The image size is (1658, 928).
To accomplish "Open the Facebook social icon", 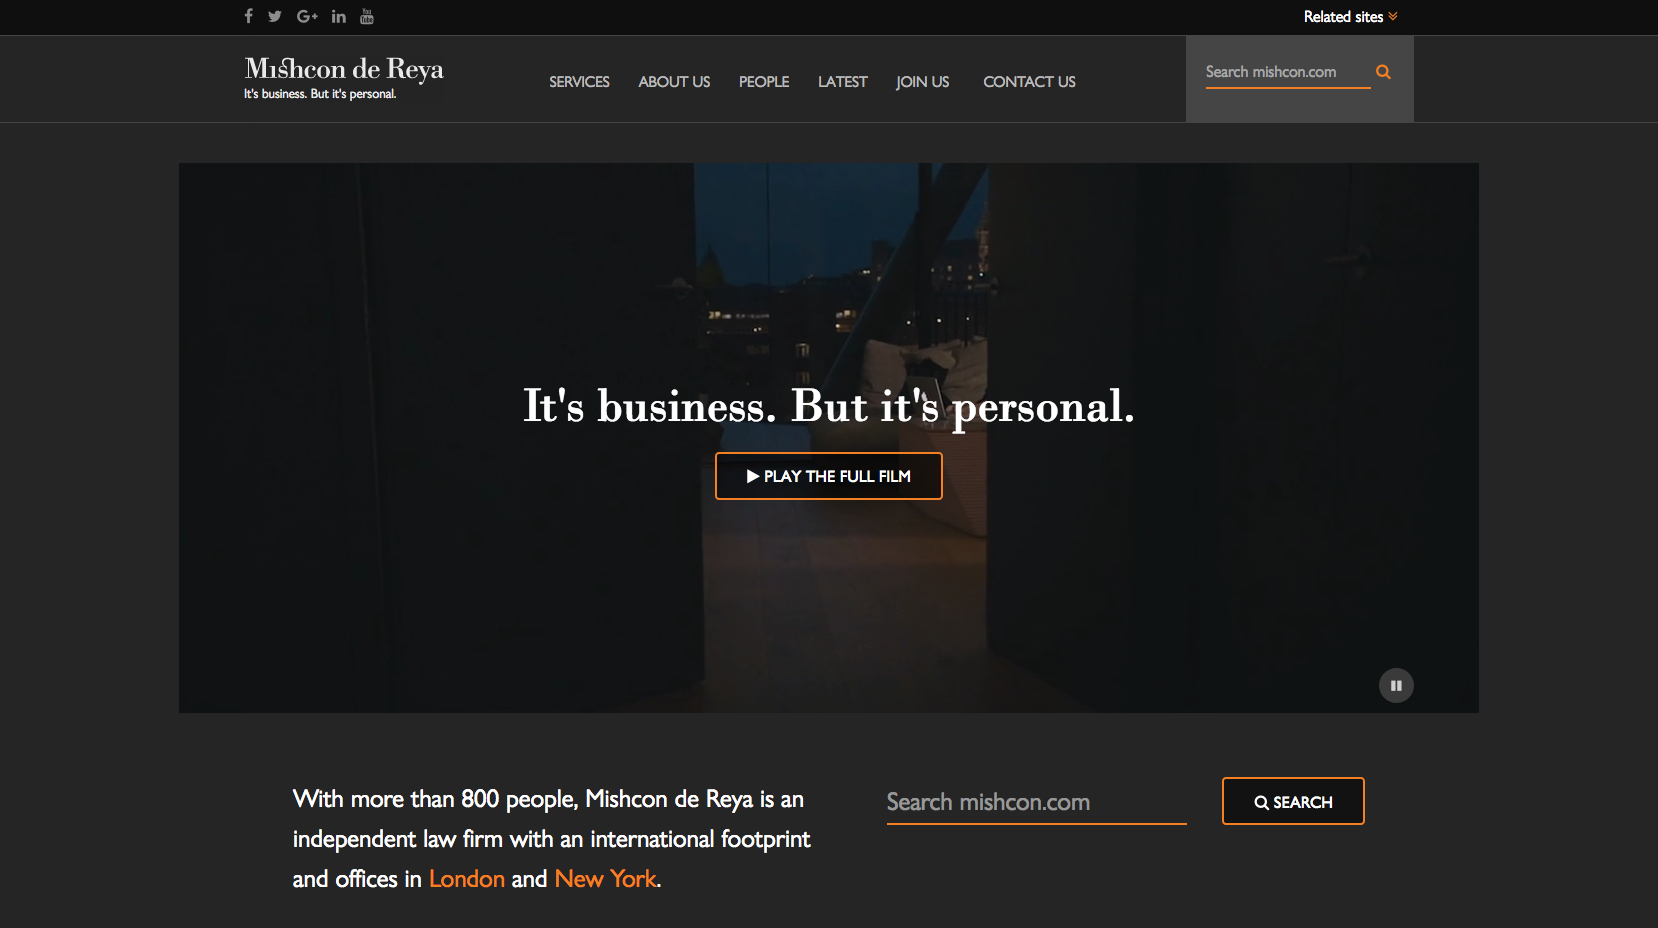I will click(248, 16).
